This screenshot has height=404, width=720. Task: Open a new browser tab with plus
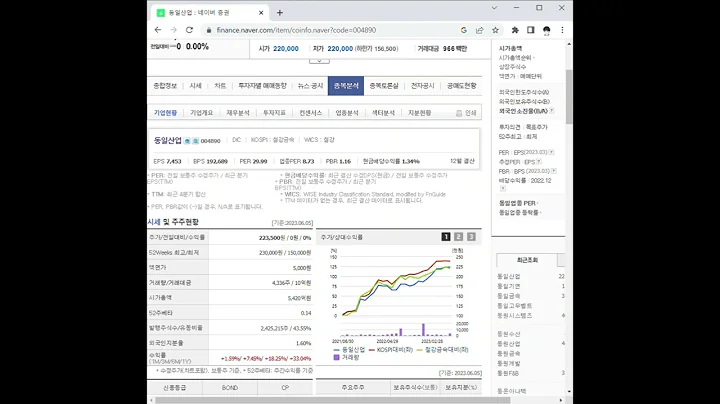pos(280,13)
